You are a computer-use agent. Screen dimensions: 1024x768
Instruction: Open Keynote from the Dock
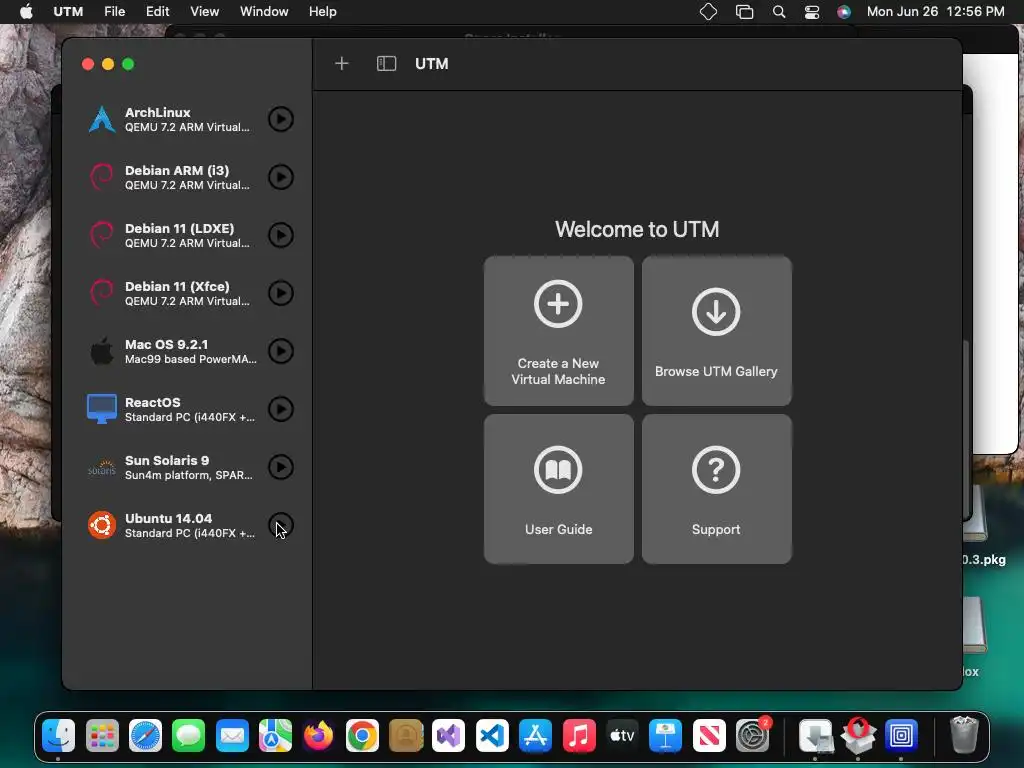[x=665, y=736]
